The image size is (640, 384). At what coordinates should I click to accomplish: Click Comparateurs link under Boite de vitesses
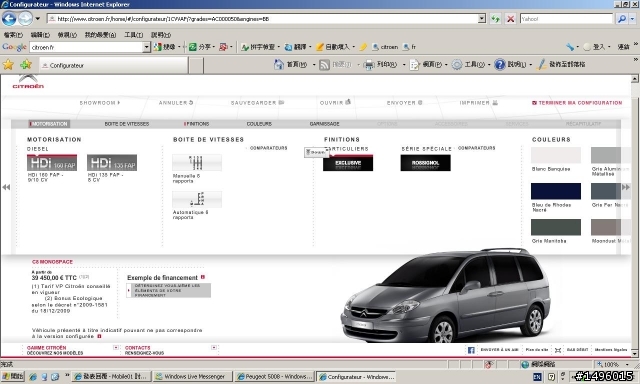point(268,148)
